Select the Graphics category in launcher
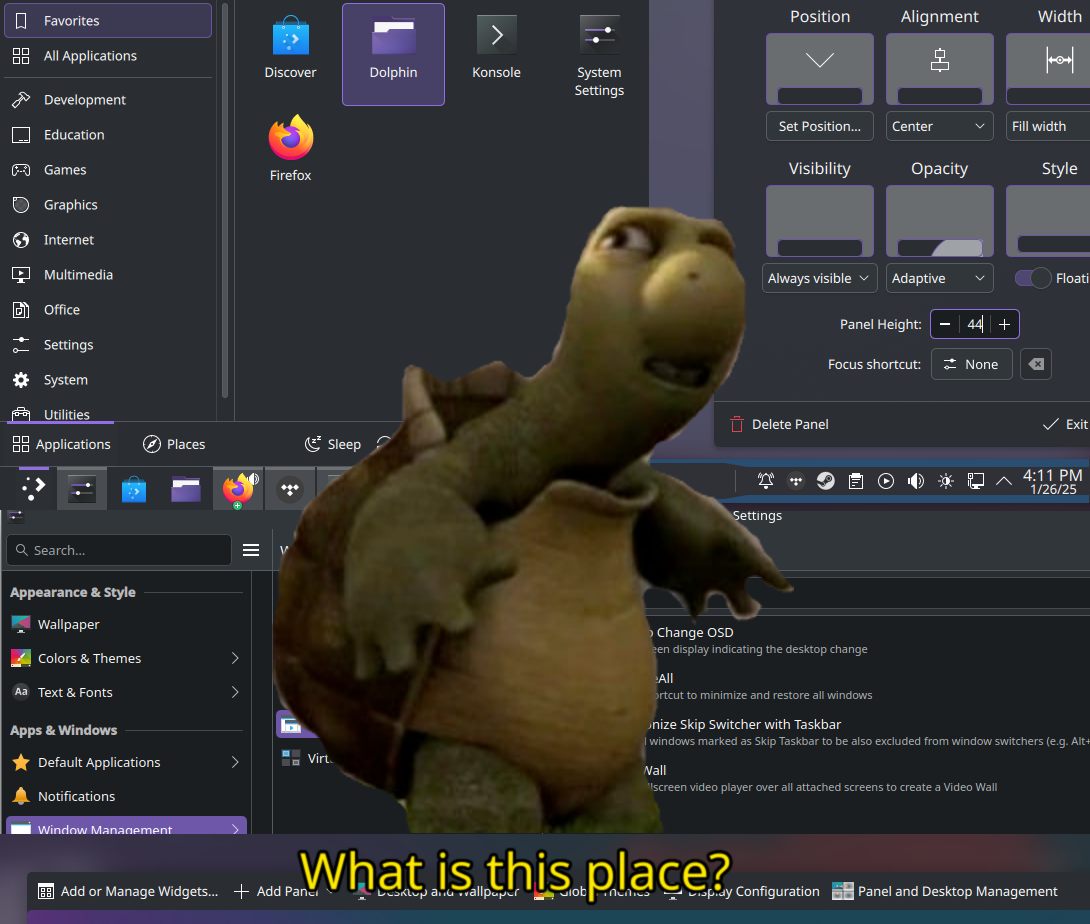Viewport: 1090px width, 924px height. click(x=70, y=205)
